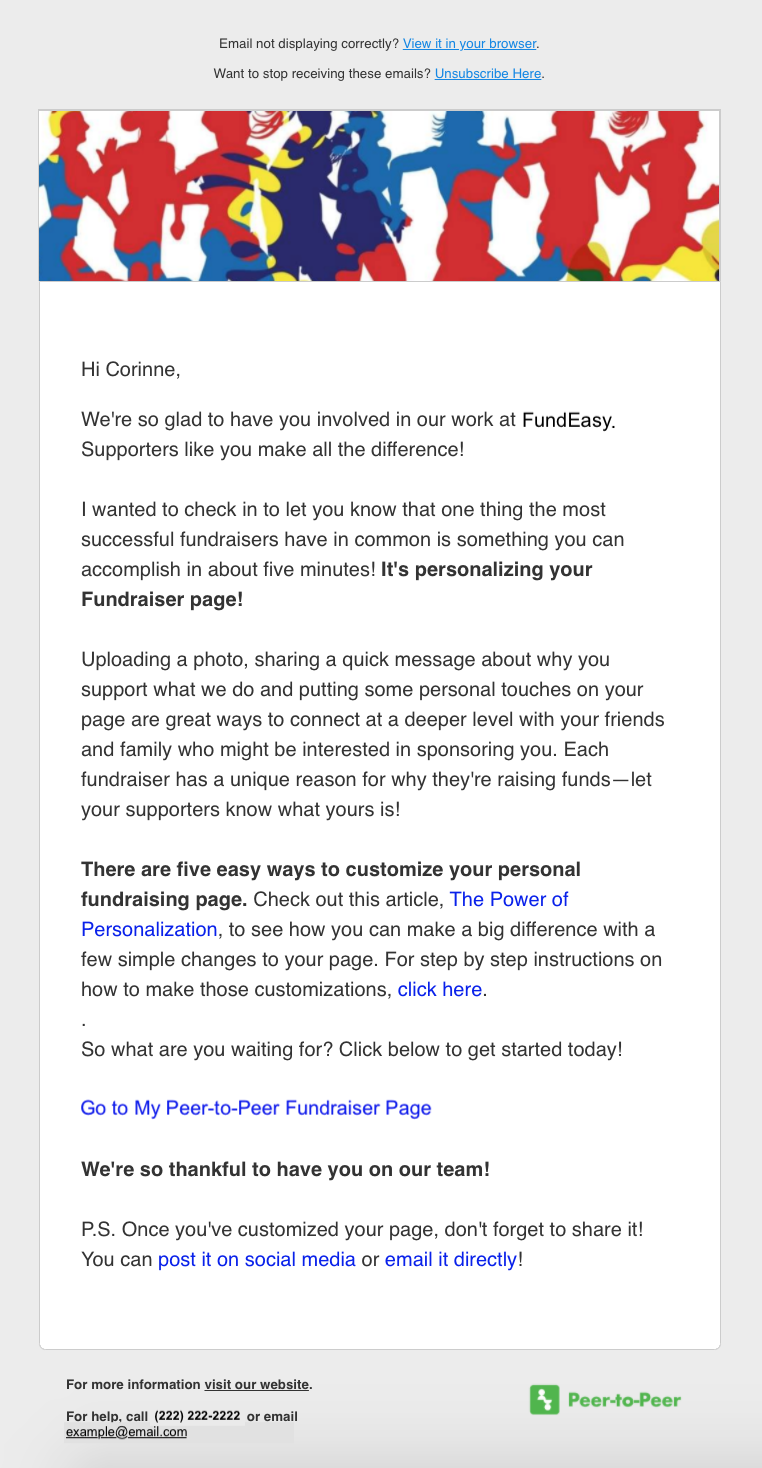
Task: Select the "post it on social media" link
Action: (x=257, y=1259)
